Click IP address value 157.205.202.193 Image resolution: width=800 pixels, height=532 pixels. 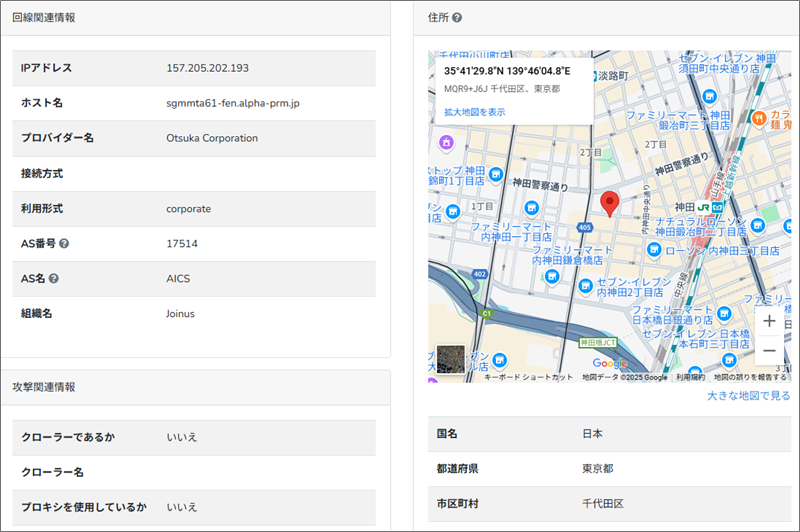click(x=208, y=68)
